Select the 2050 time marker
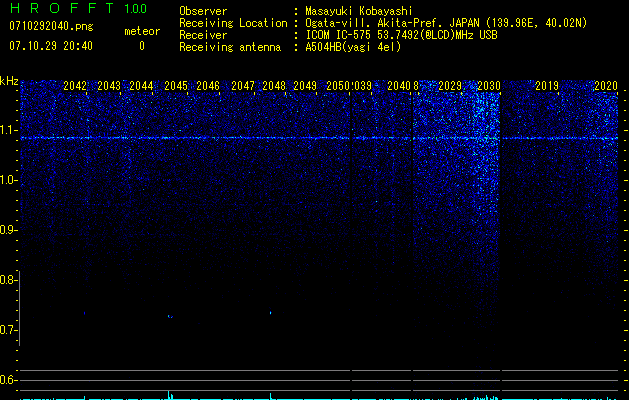The width and height of the screenshot is (629, 400). tap(338, 86)
